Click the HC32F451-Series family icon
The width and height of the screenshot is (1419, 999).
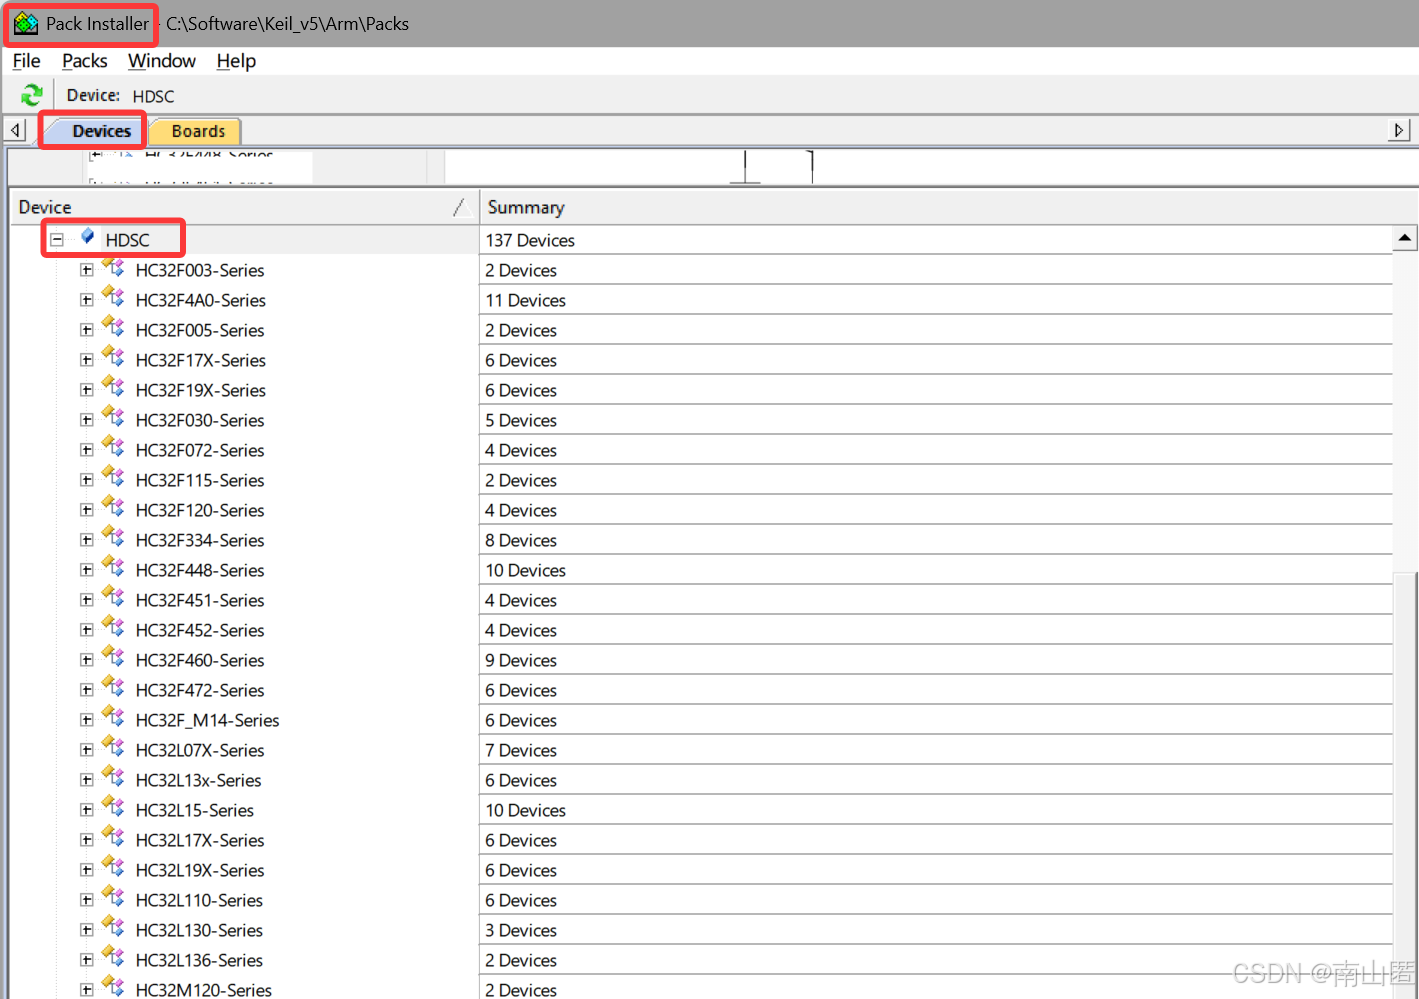tap(113, 598)
